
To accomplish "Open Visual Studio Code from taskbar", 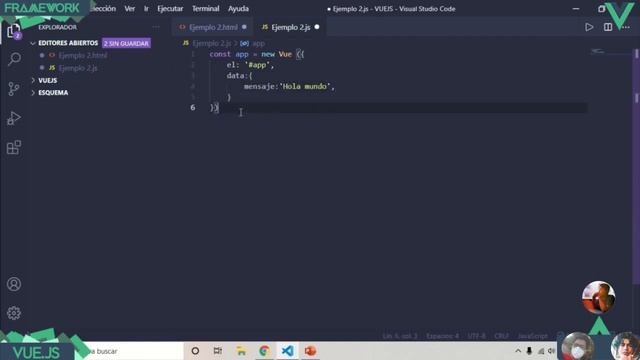I will (287, 351).
